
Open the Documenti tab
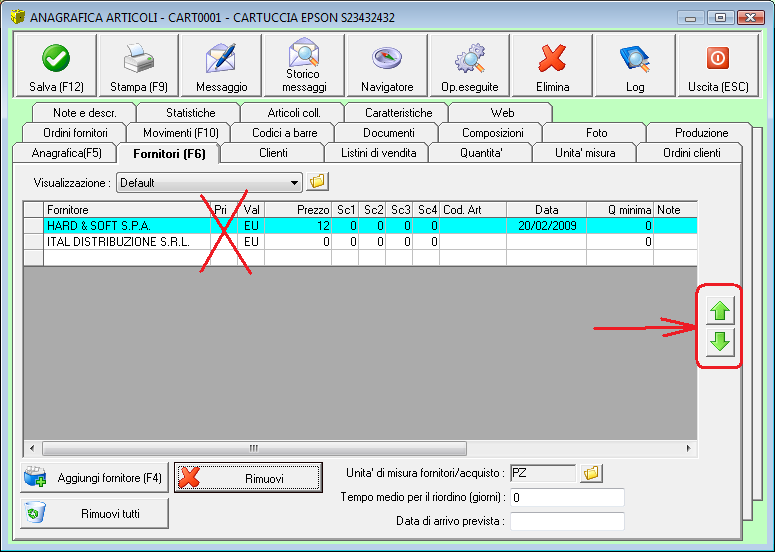[388, 132]
